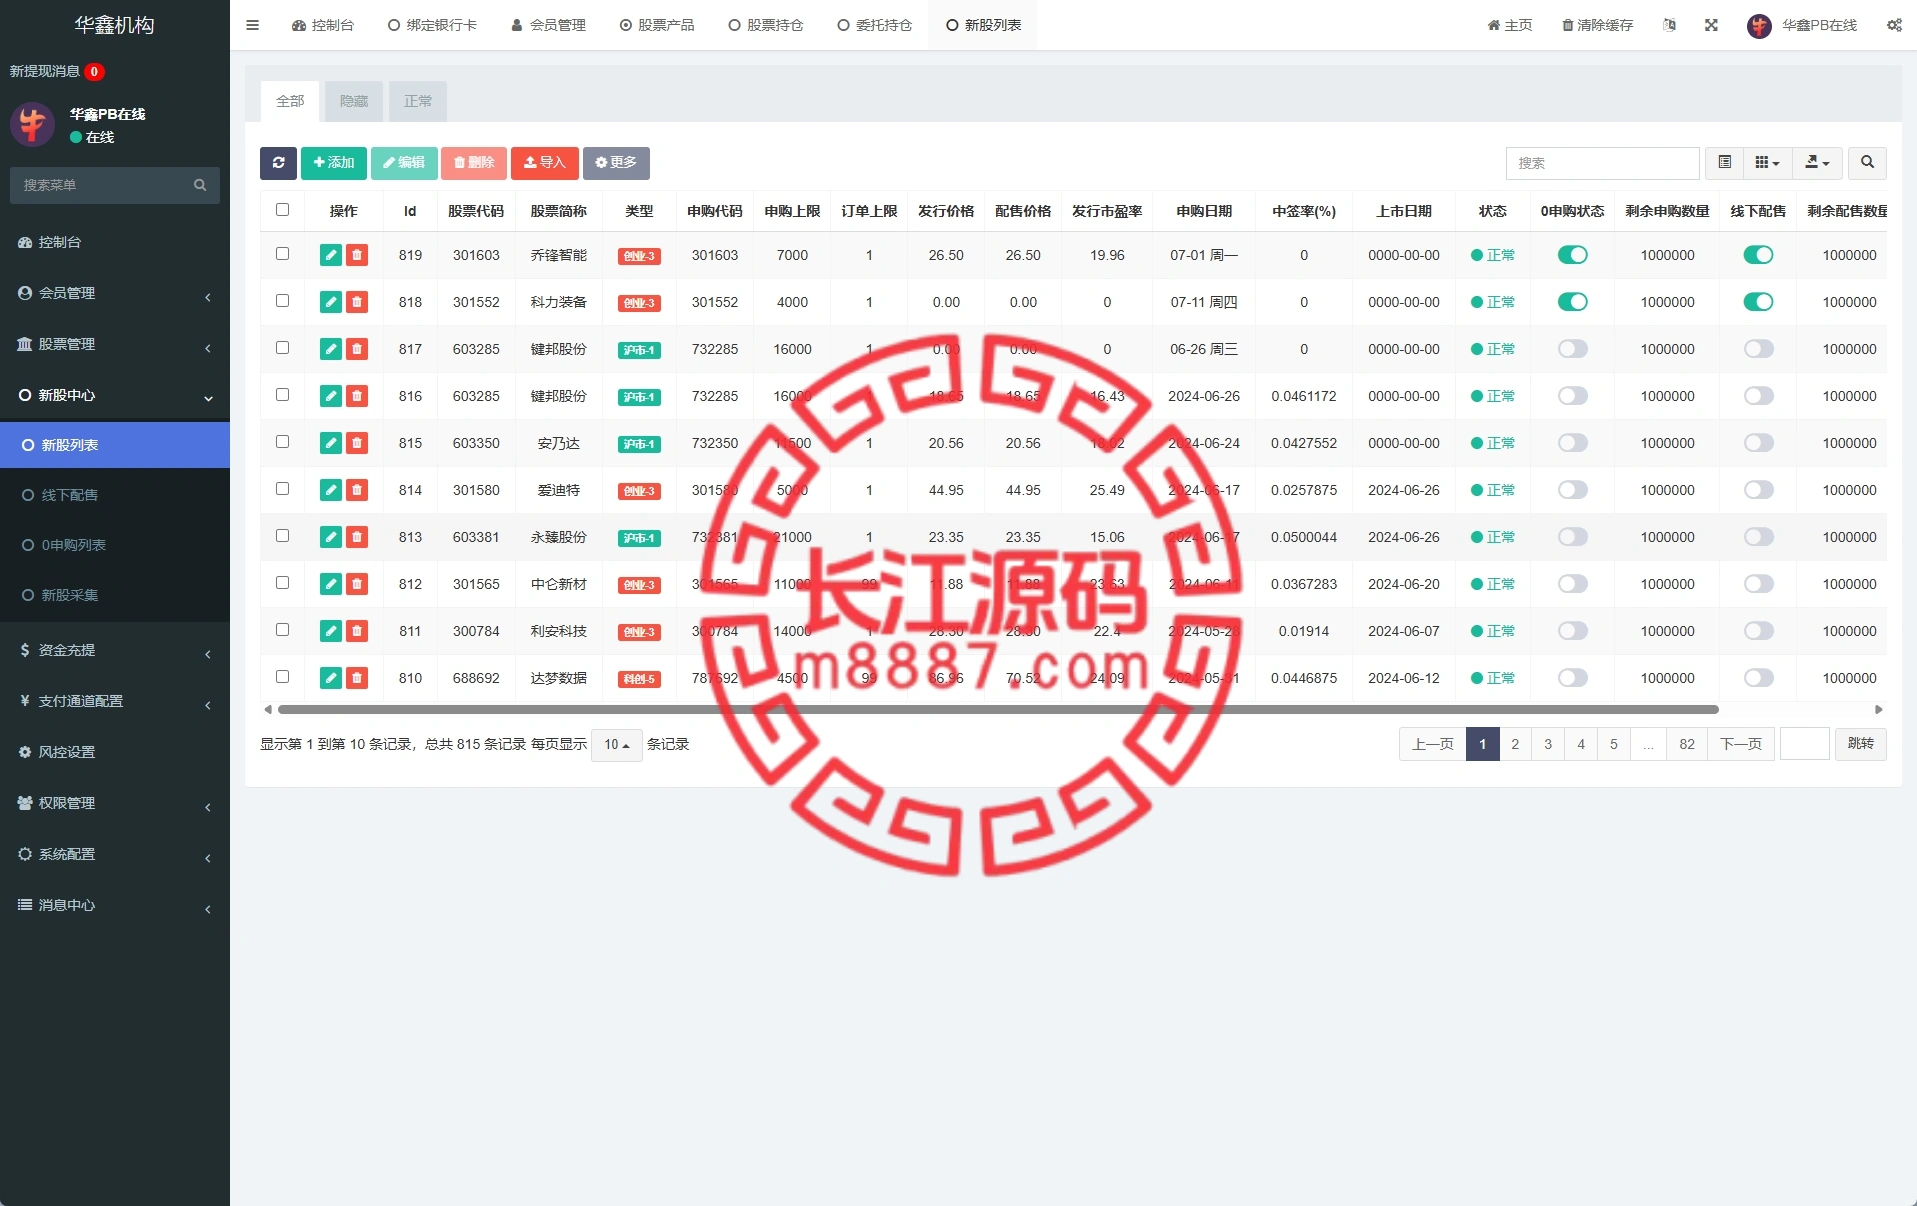Edit row 811 with green pencil icon
Screen dimensions: 1917x1206
[x=331, y=631]
